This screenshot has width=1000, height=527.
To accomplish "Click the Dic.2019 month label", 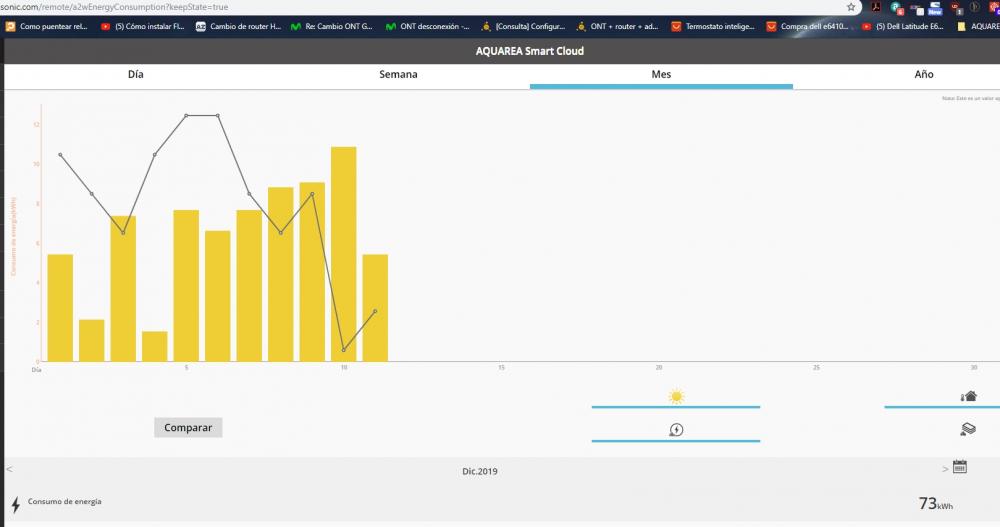I will [x=480, y=471].
